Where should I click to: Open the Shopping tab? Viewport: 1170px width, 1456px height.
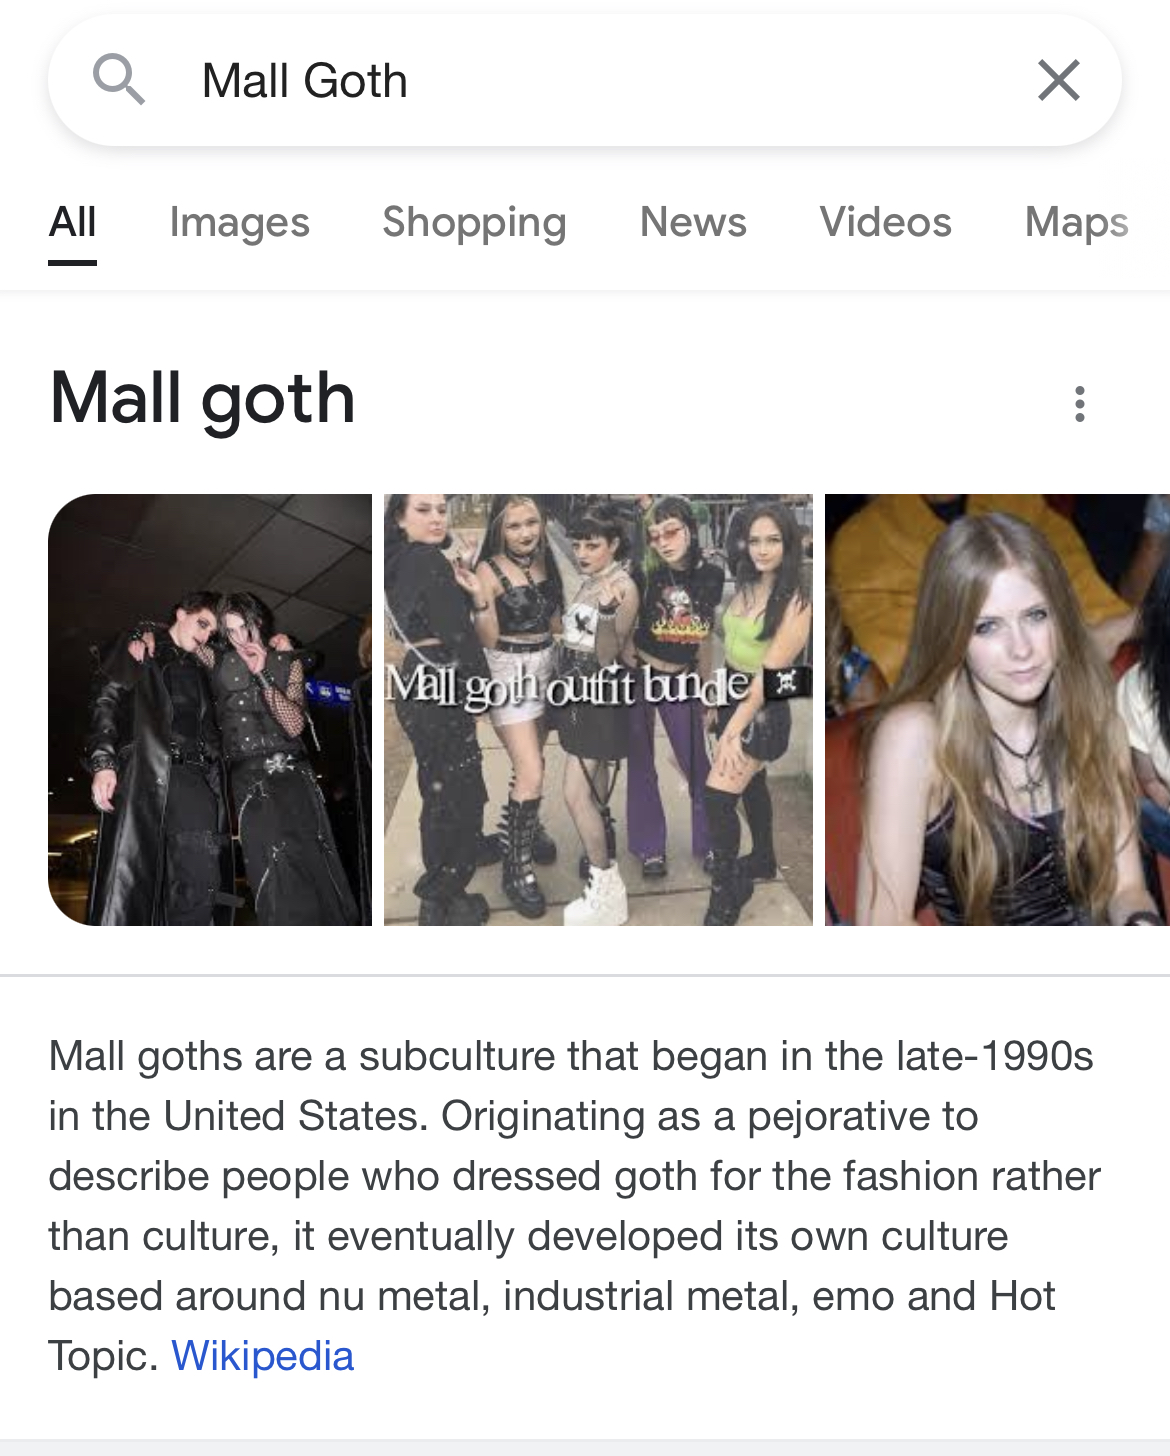[474, 223]
